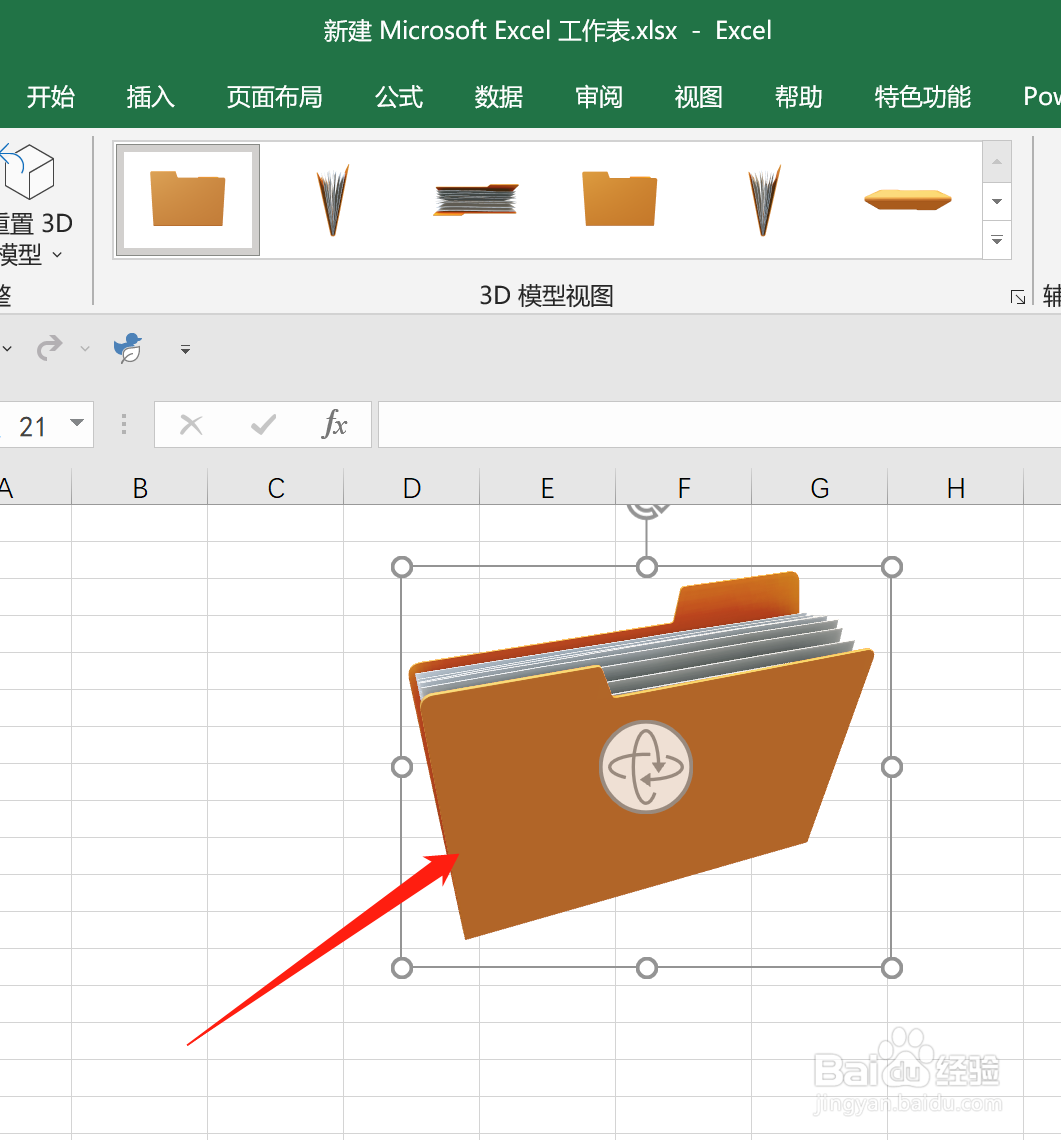Select the front-facing folder 3D view thumbnail
Screen dimensions: 1061x1140
[188, 200]
